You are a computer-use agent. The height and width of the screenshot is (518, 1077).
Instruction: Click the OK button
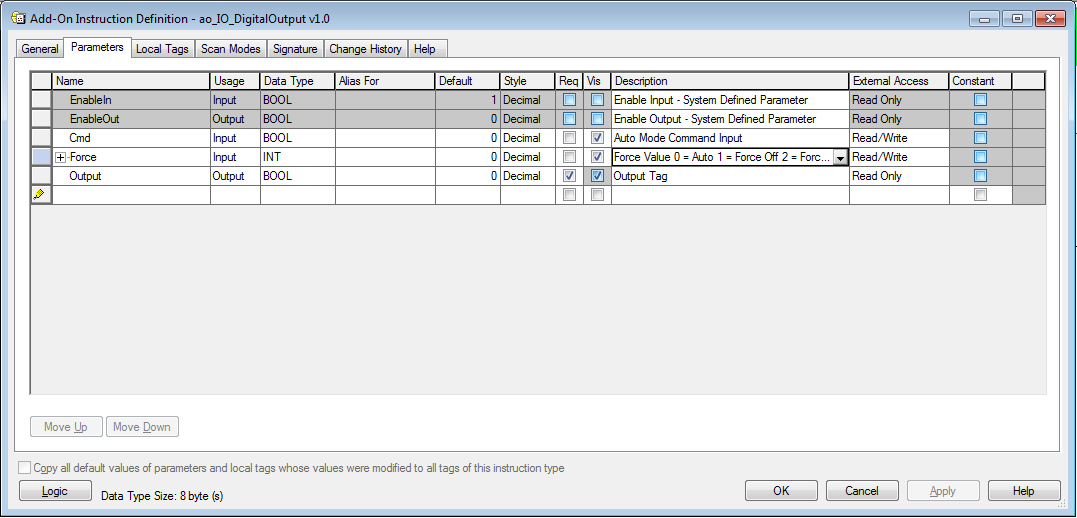point(781,491)
